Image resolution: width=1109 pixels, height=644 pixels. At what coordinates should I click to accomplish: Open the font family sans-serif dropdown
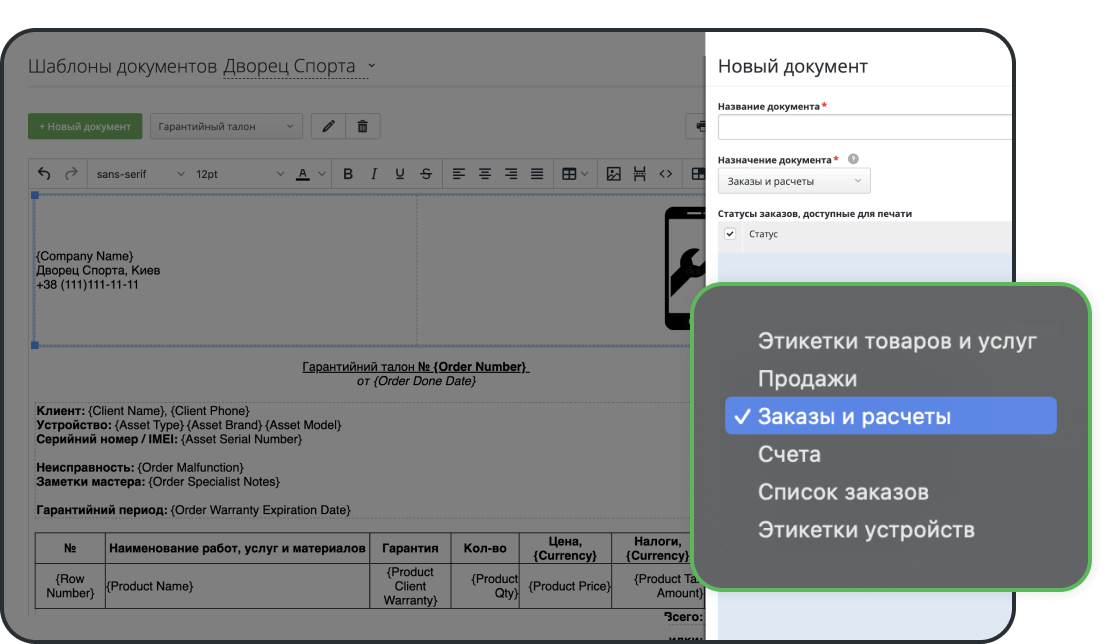click(x=140, y=174)
